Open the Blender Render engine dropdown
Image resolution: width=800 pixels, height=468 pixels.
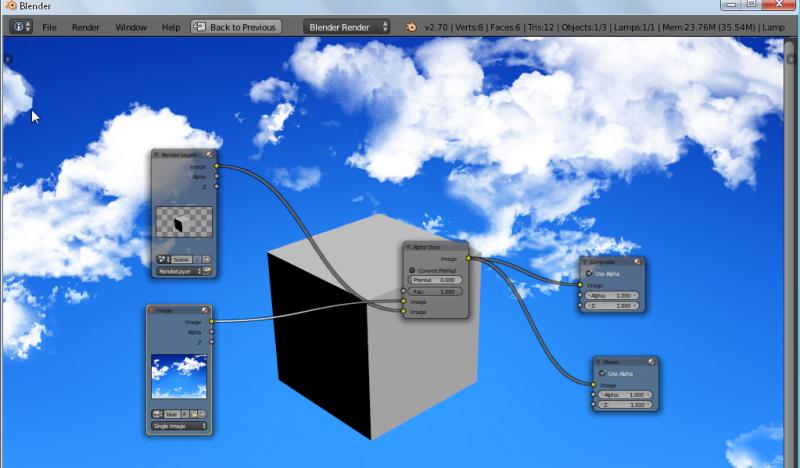346,27
